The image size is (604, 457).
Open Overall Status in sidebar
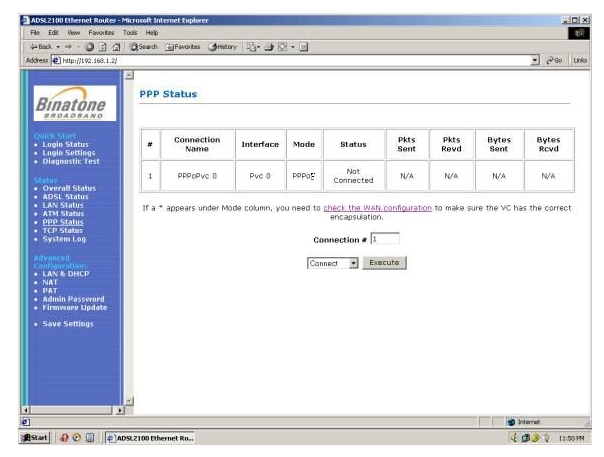click(69, 188)
